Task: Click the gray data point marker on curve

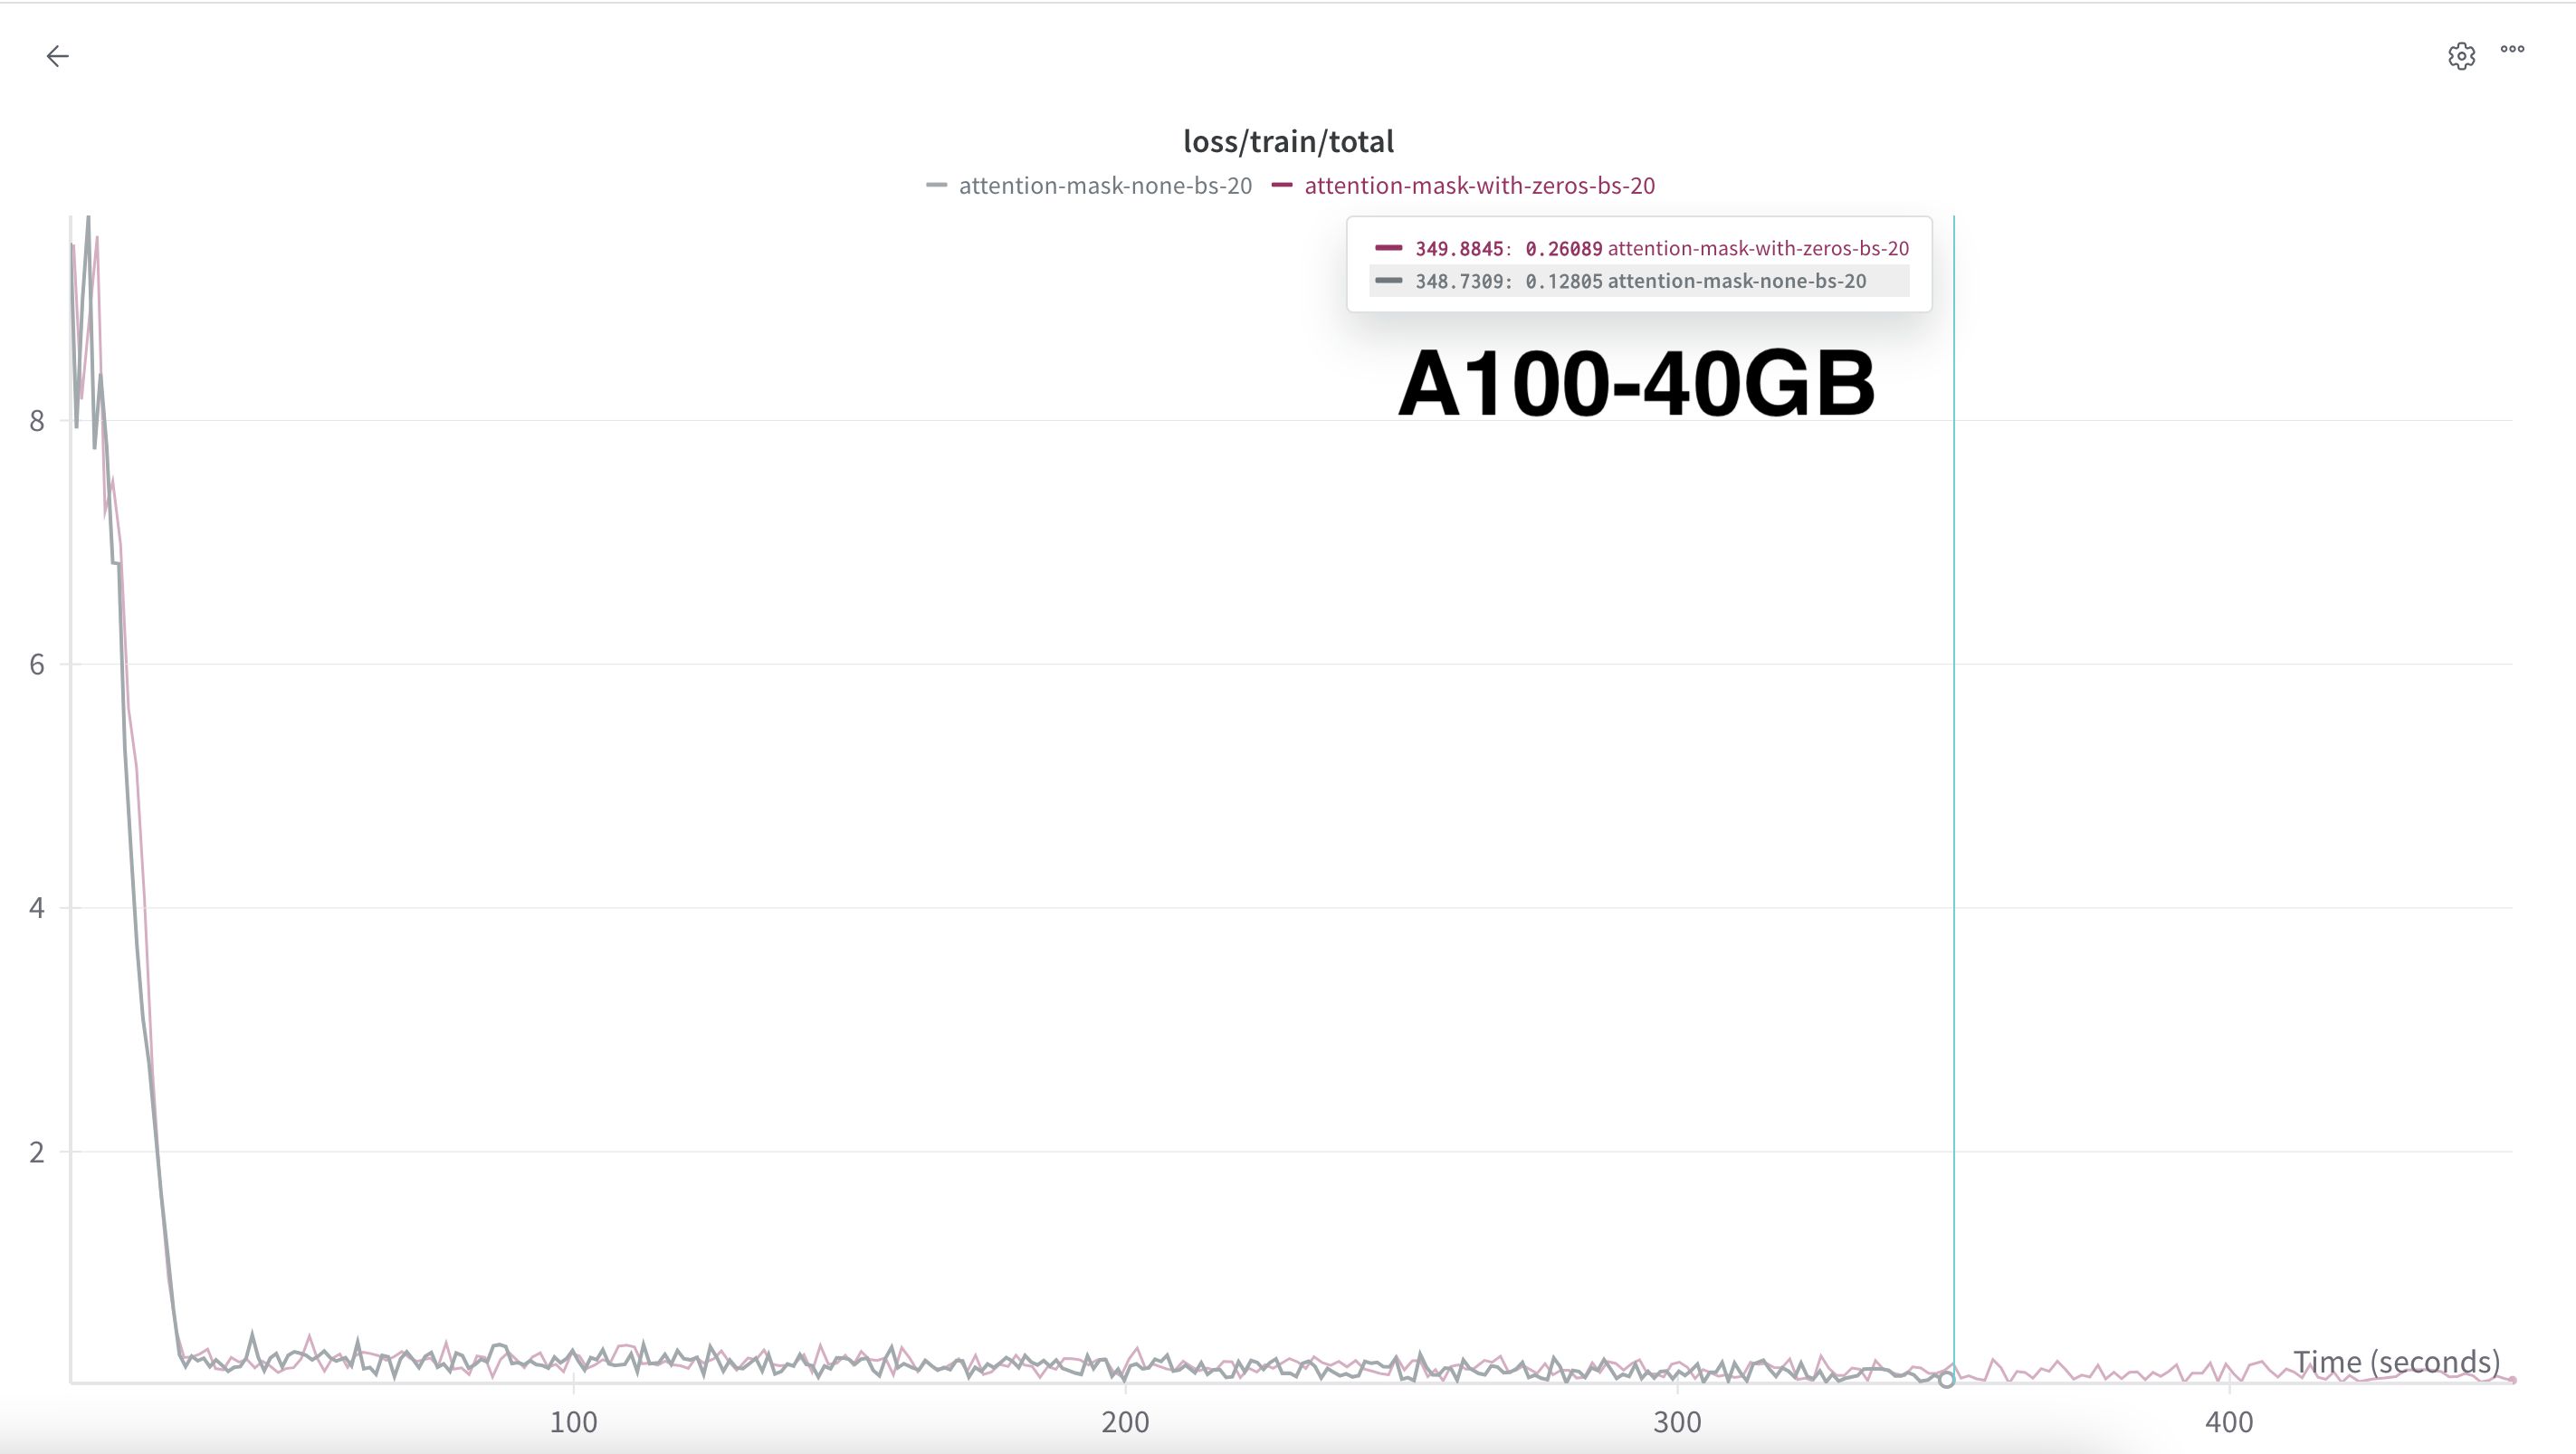Action: 1946,1380
